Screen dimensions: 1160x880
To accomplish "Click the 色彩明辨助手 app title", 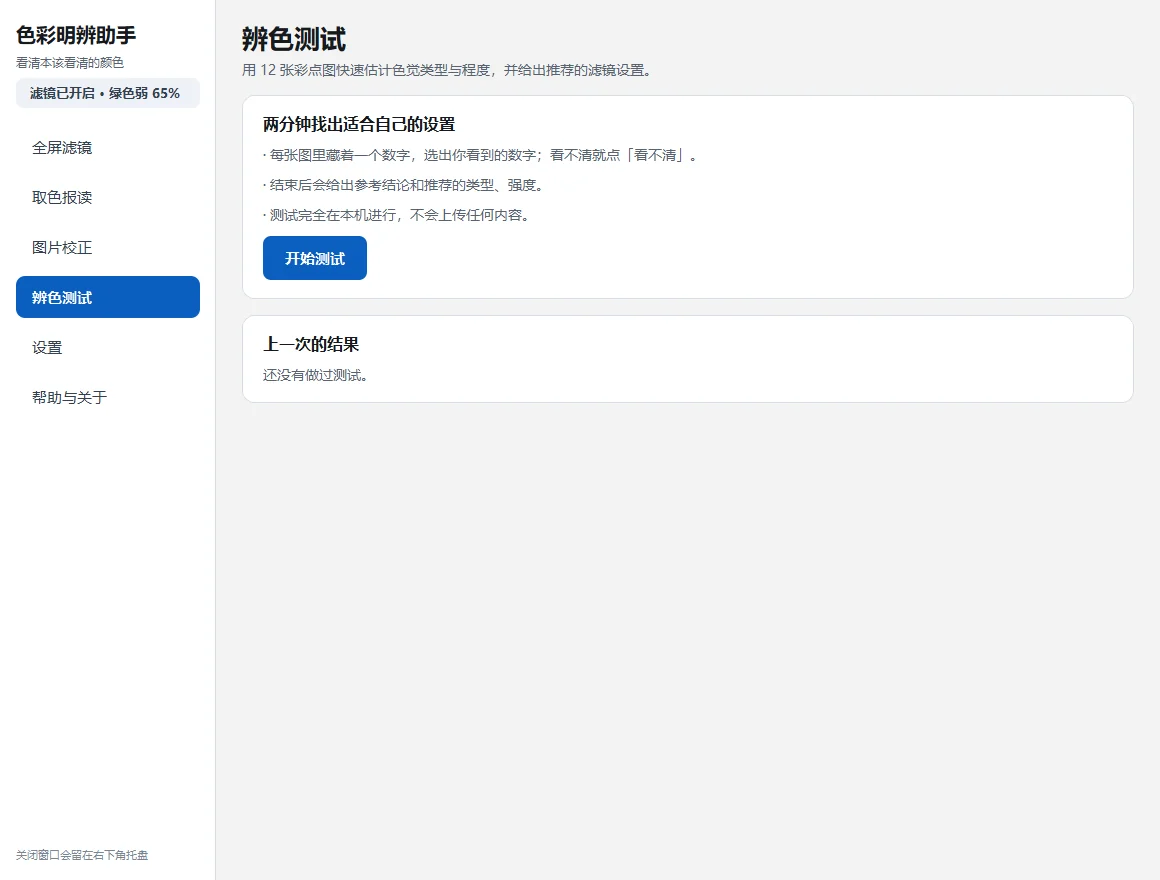I will point(76,35).
